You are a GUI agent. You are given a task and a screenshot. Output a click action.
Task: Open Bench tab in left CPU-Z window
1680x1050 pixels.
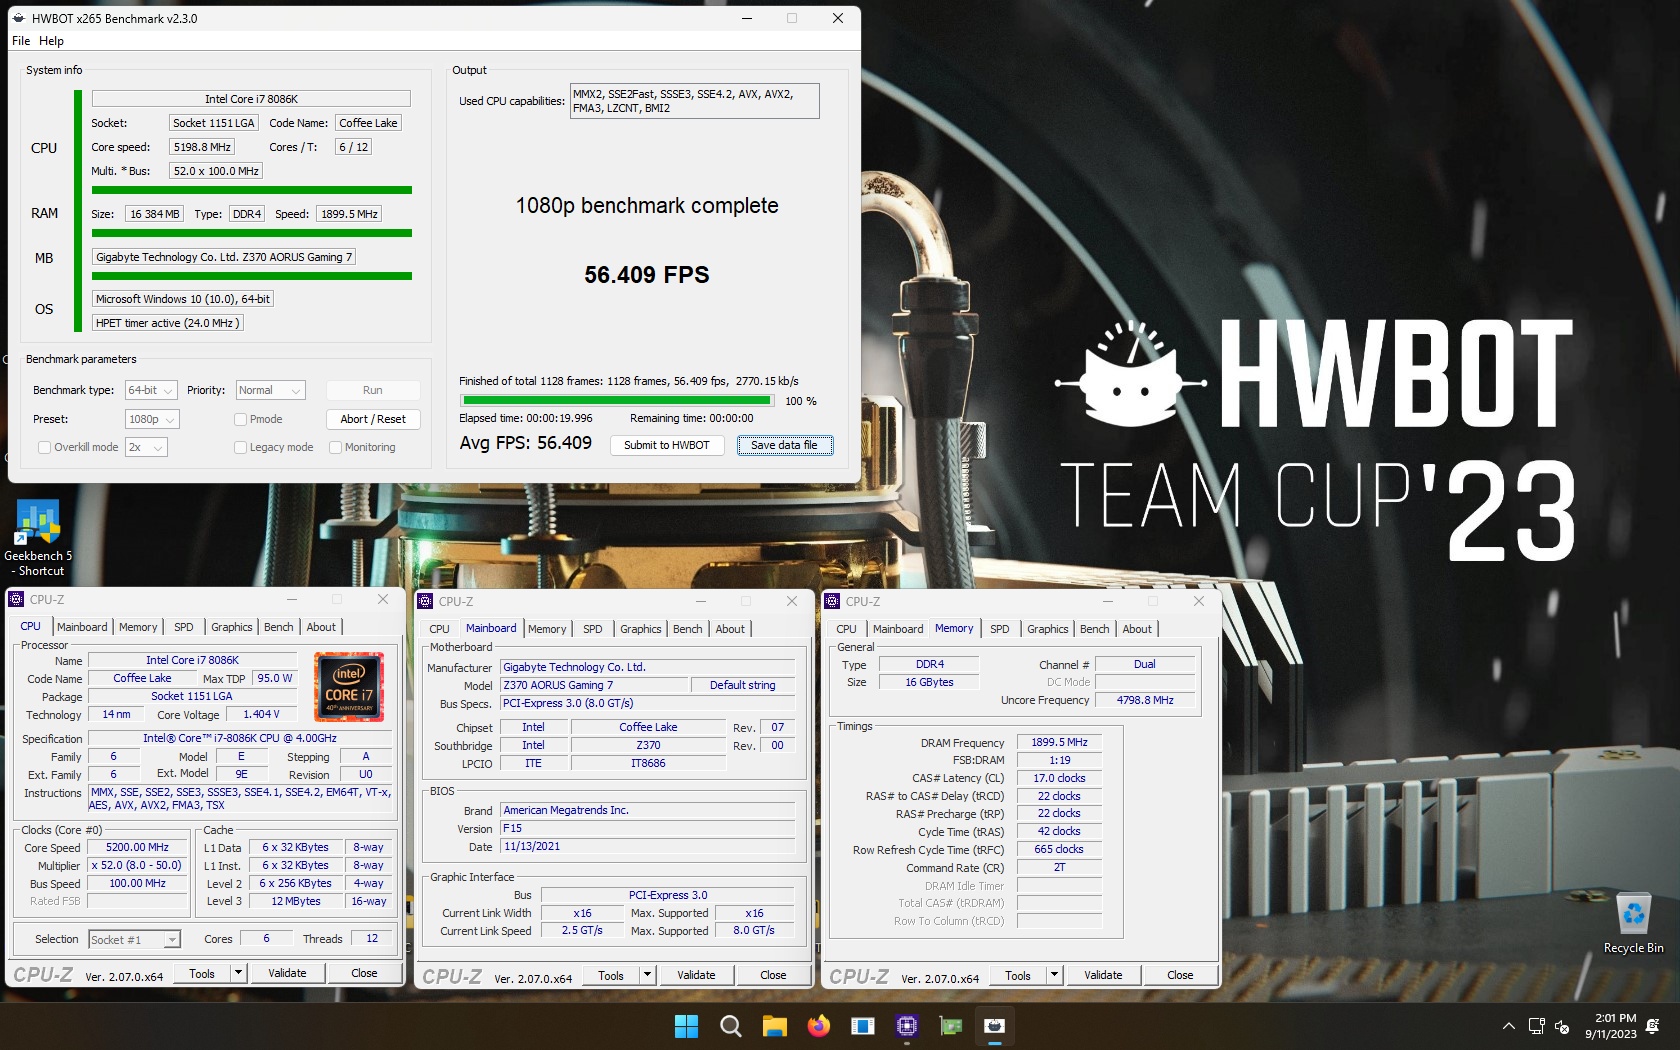point(278,627)
